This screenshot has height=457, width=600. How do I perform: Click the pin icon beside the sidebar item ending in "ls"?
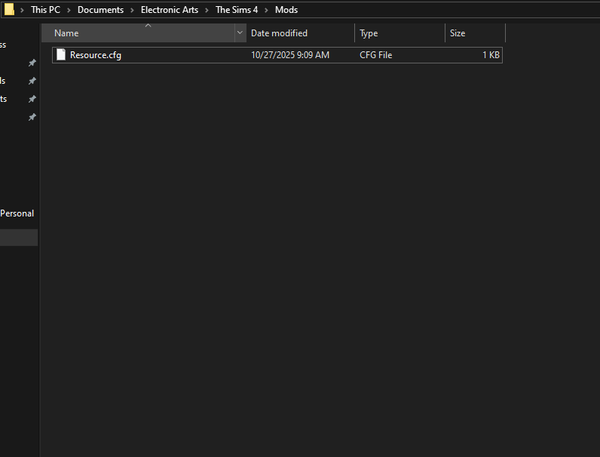32,81
